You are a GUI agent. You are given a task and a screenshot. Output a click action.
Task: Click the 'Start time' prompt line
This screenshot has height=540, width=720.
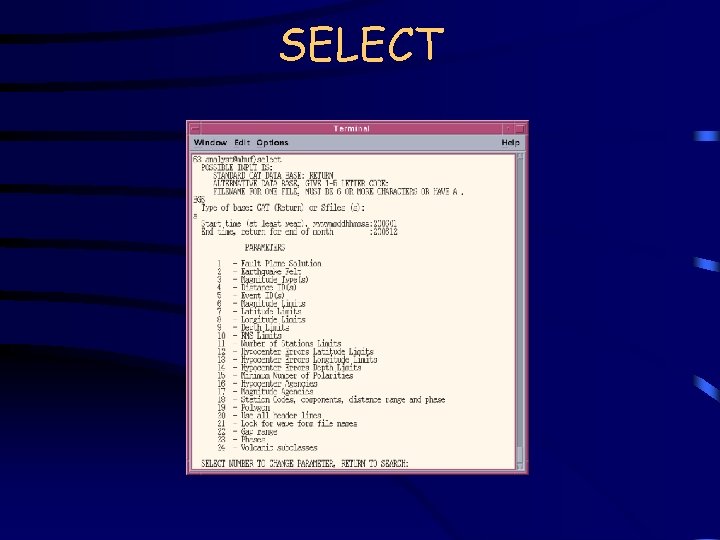[x=299, y=224]
